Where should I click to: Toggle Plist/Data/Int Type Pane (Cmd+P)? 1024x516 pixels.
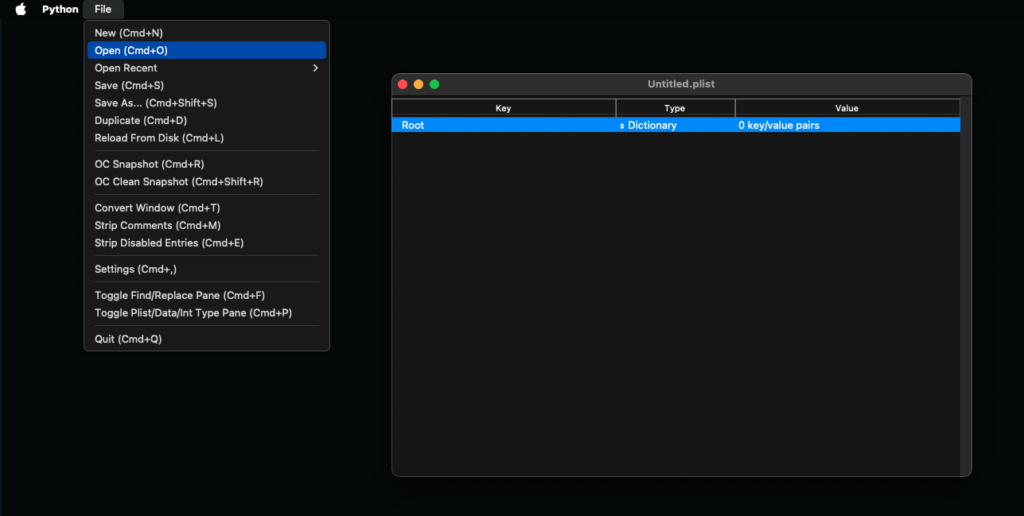[206, 314]
